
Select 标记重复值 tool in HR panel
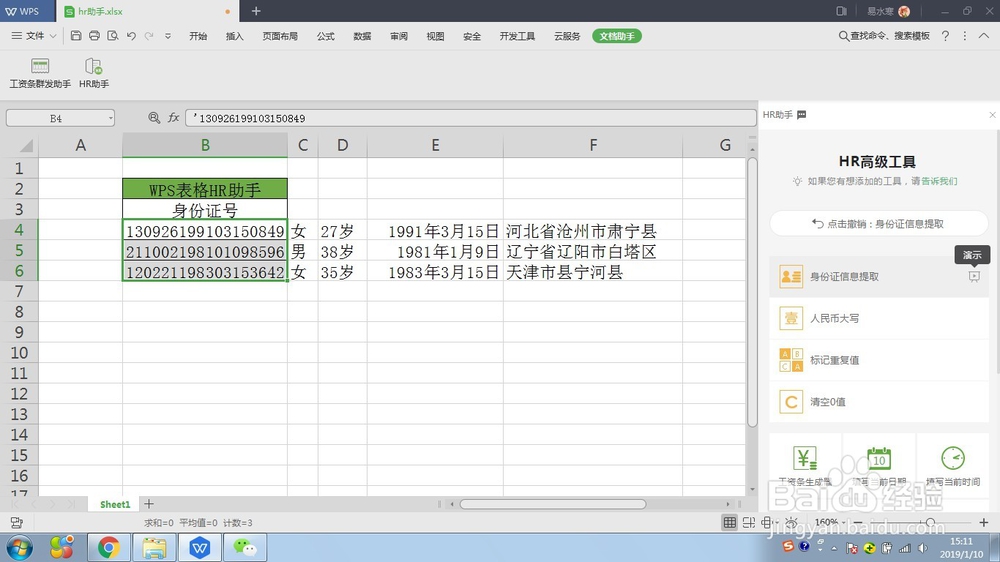(879, 360)
